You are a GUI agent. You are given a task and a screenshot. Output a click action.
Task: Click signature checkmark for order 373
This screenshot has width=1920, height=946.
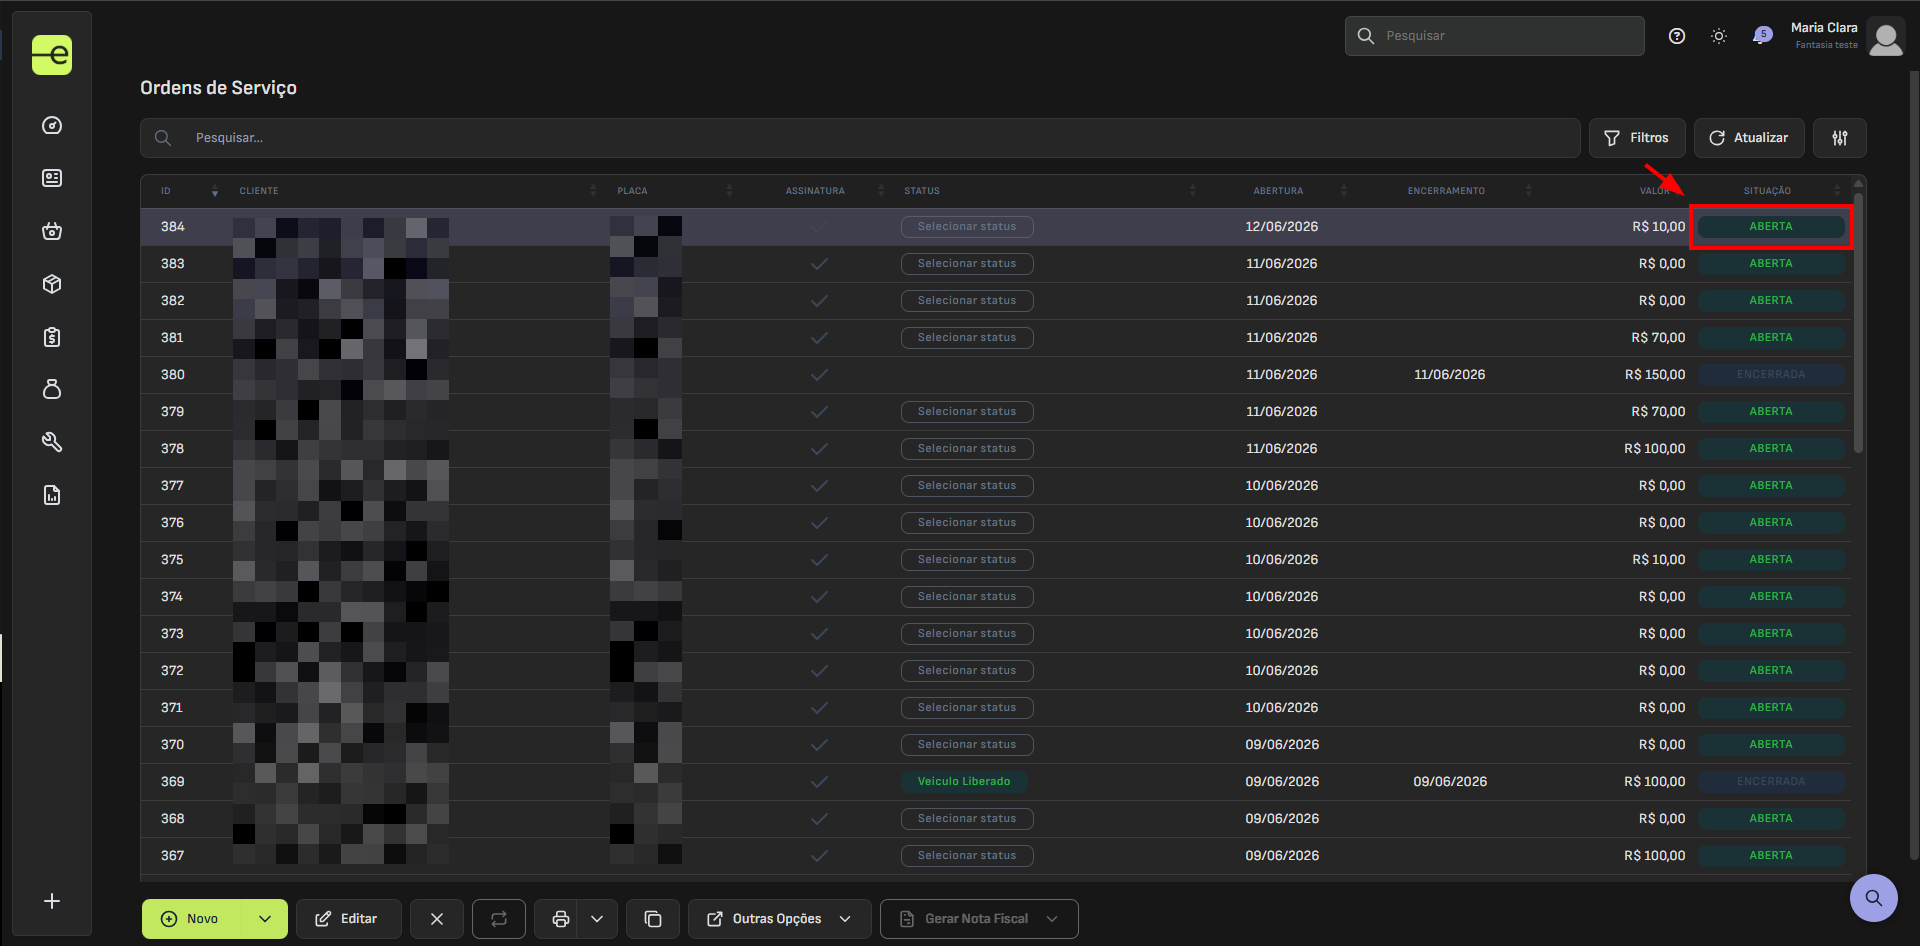tap(819, 634)
